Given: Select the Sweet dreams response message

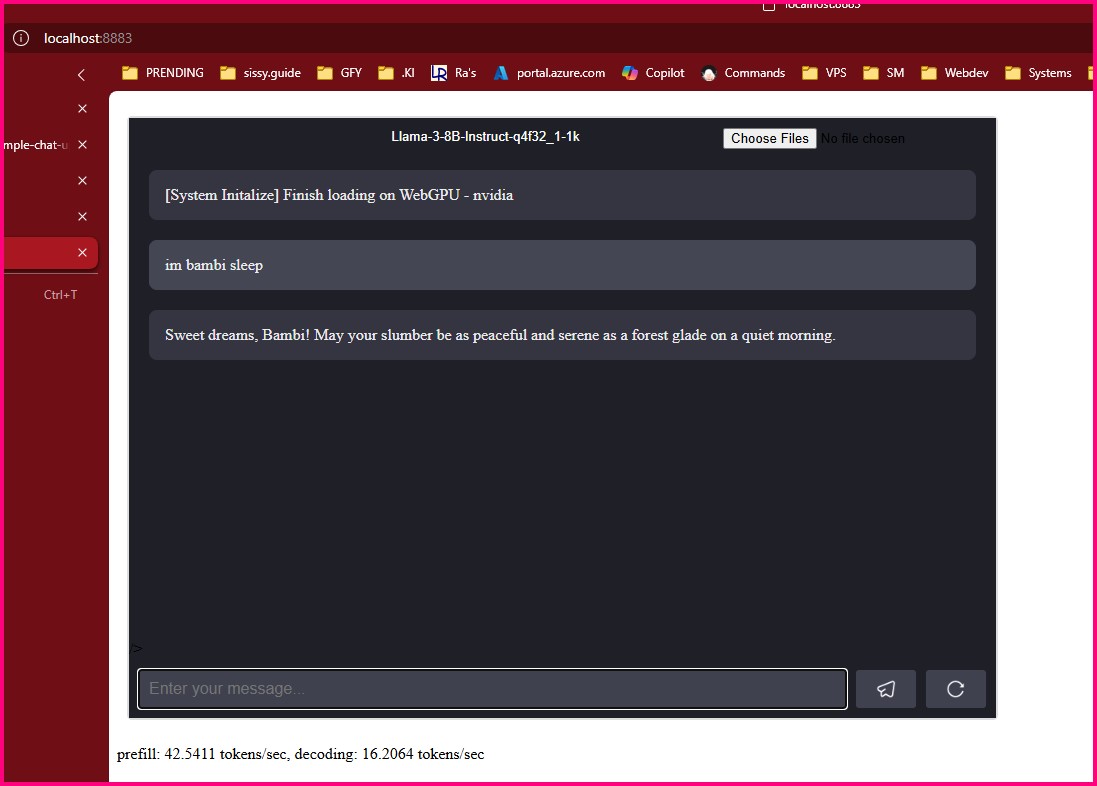Looking at the screenshot, I should [562, 335].
